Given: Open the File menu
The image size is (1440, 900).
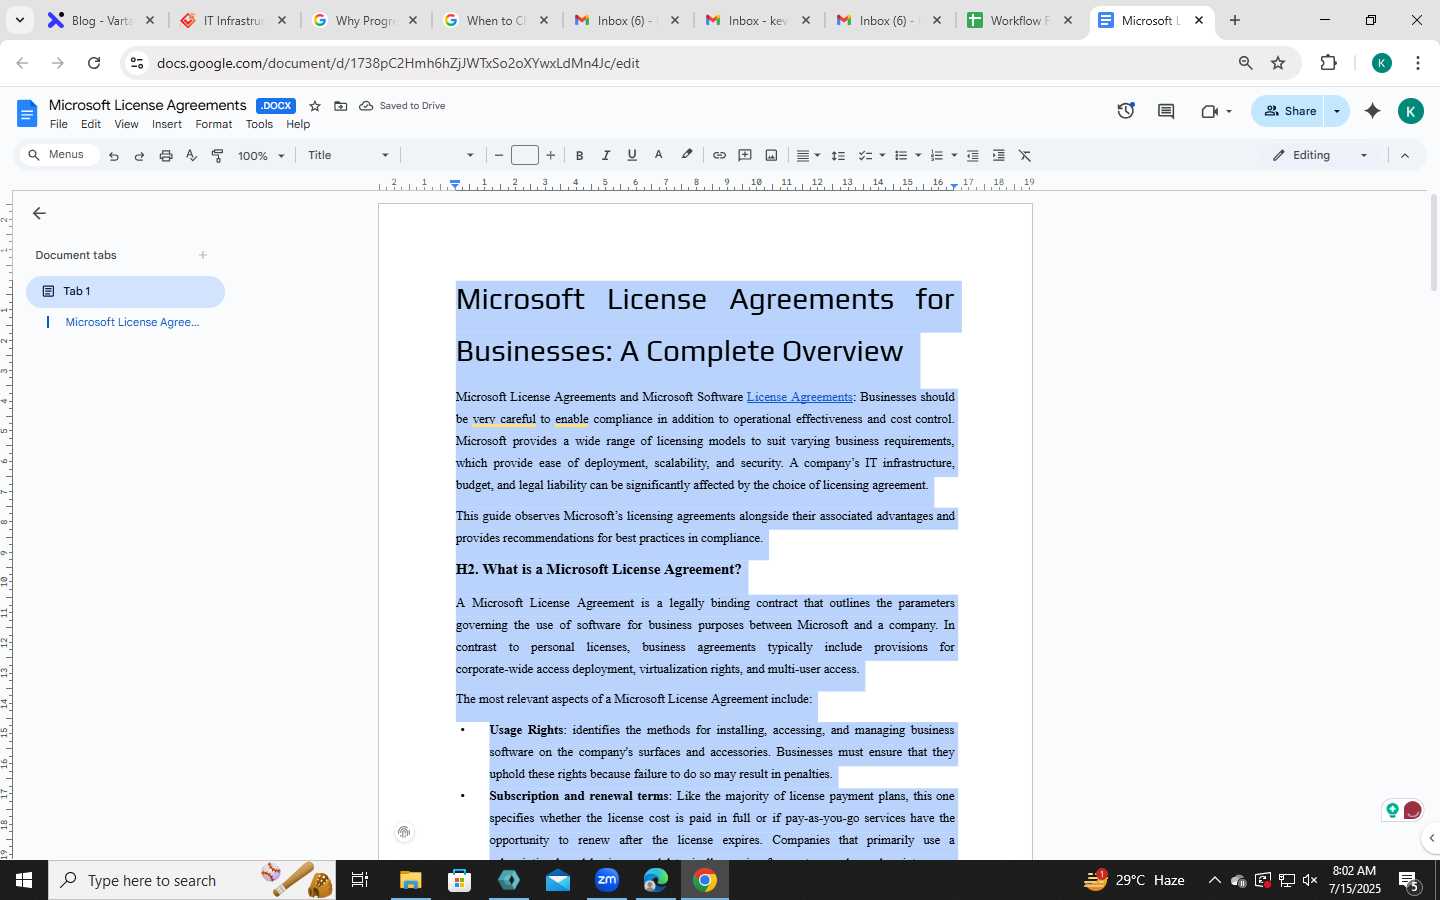Looking at the screenshot, I should click(59, 125).
